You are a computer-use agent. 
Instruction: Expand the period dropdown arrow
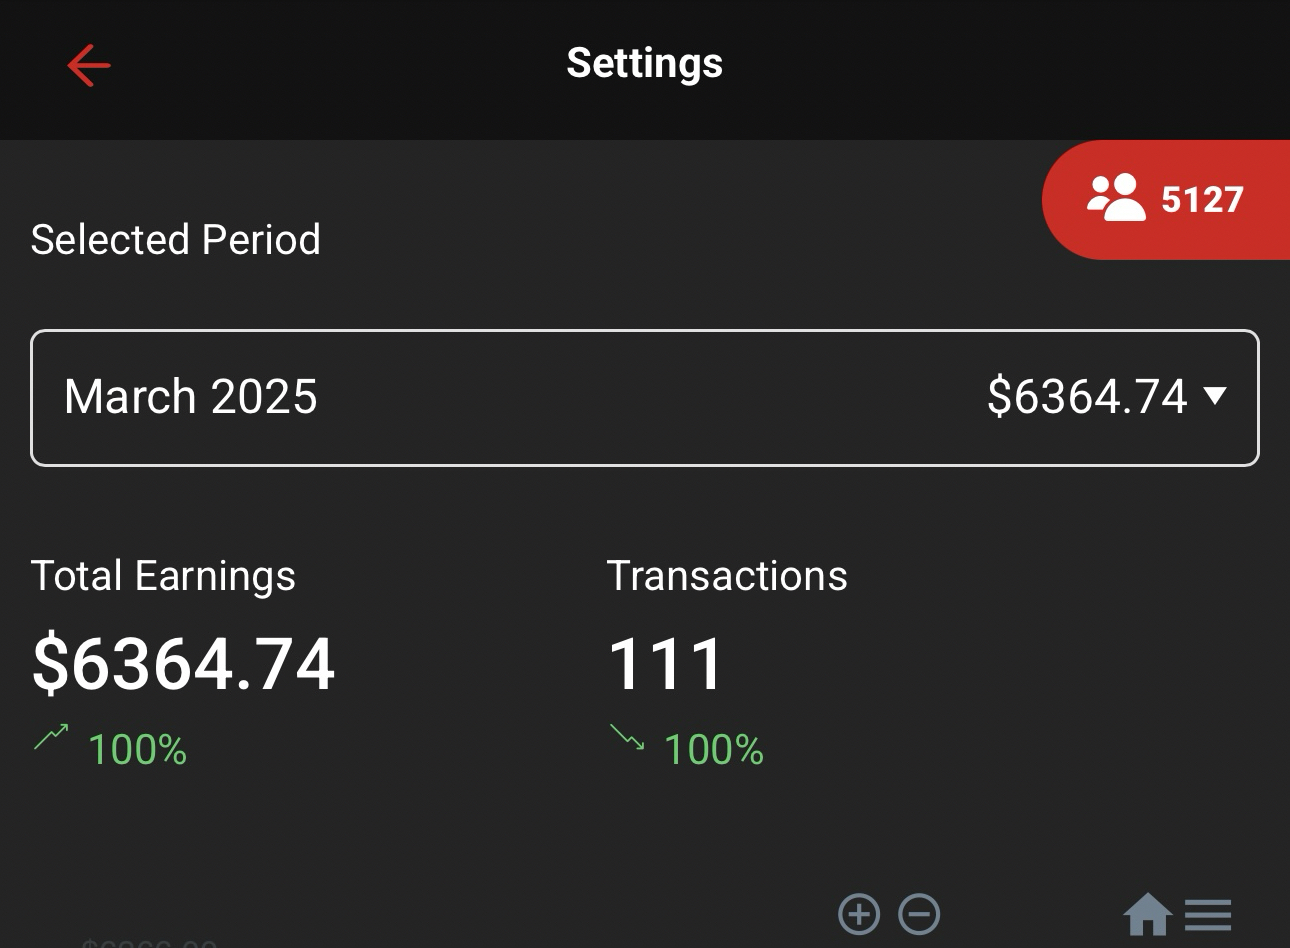1215,396
